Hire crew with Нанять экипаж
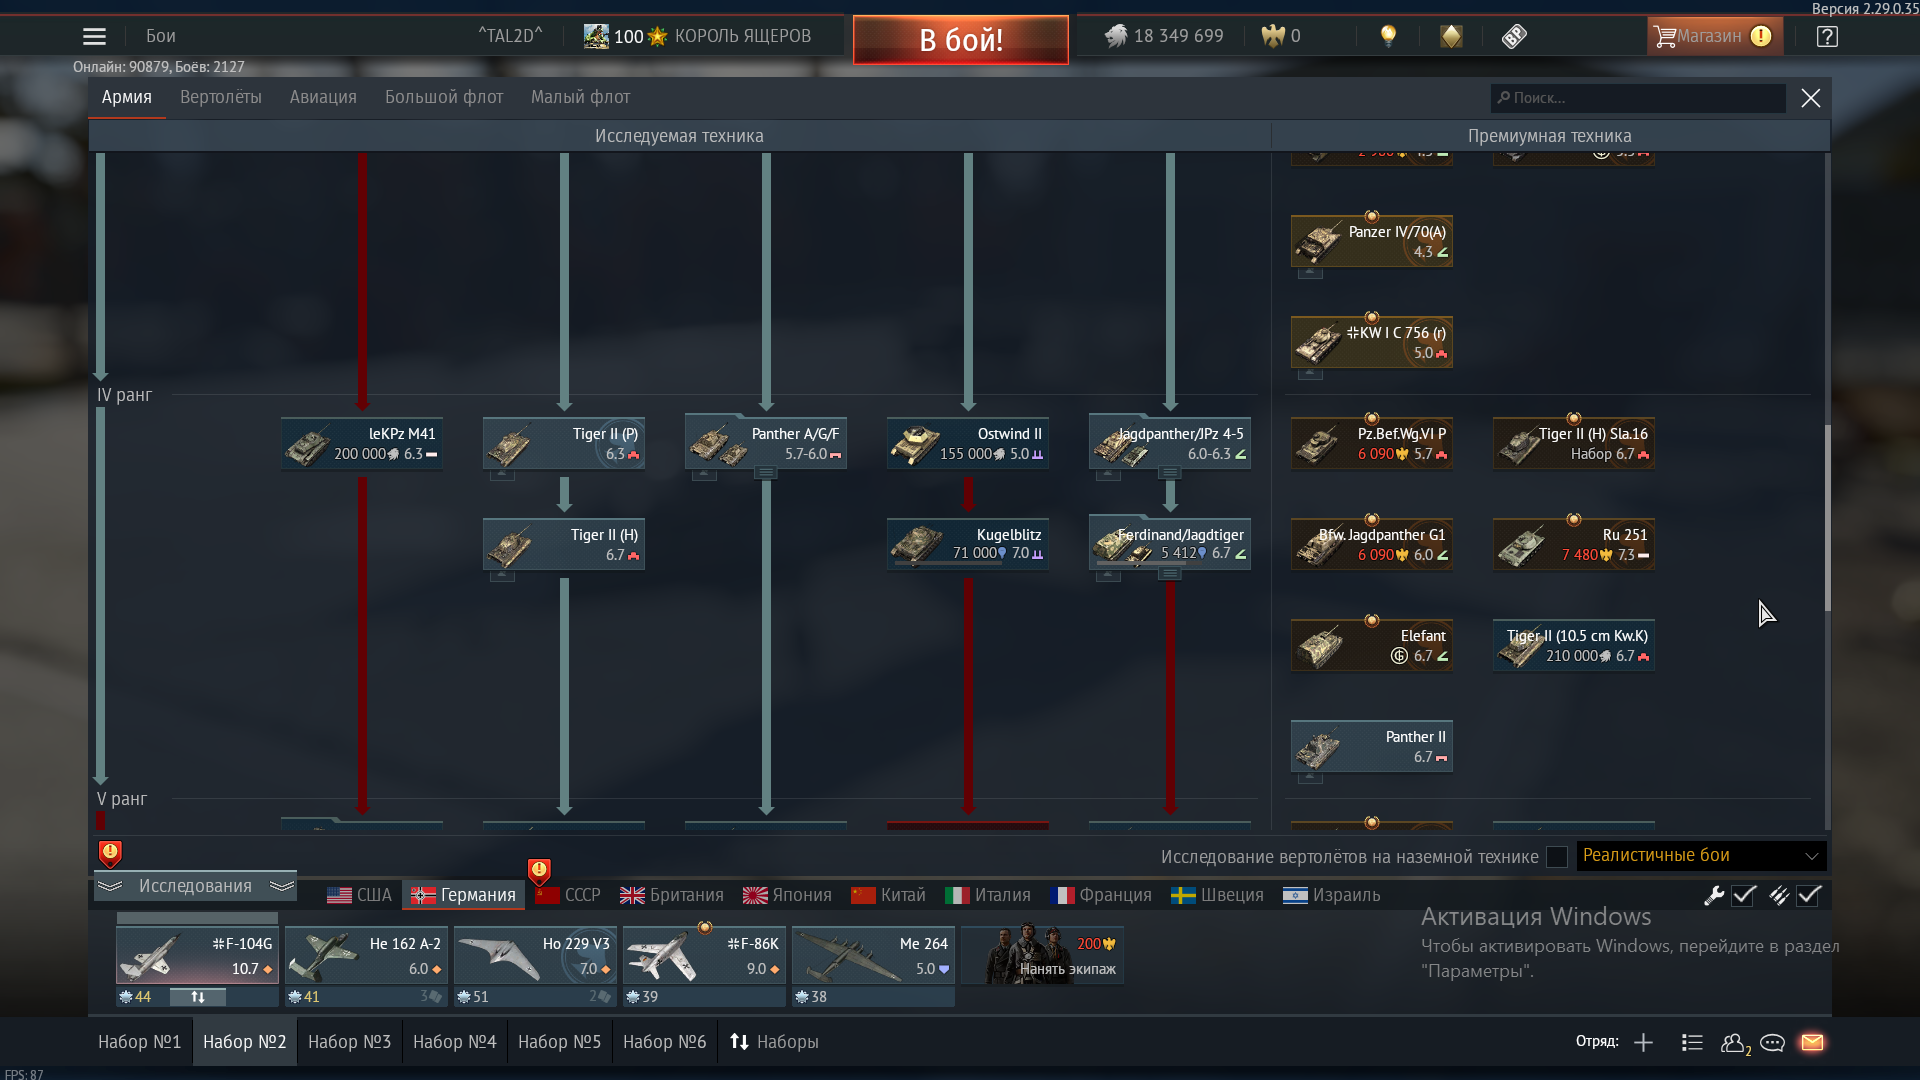Screen dimensions: 1920x1080 (1042, 956)
